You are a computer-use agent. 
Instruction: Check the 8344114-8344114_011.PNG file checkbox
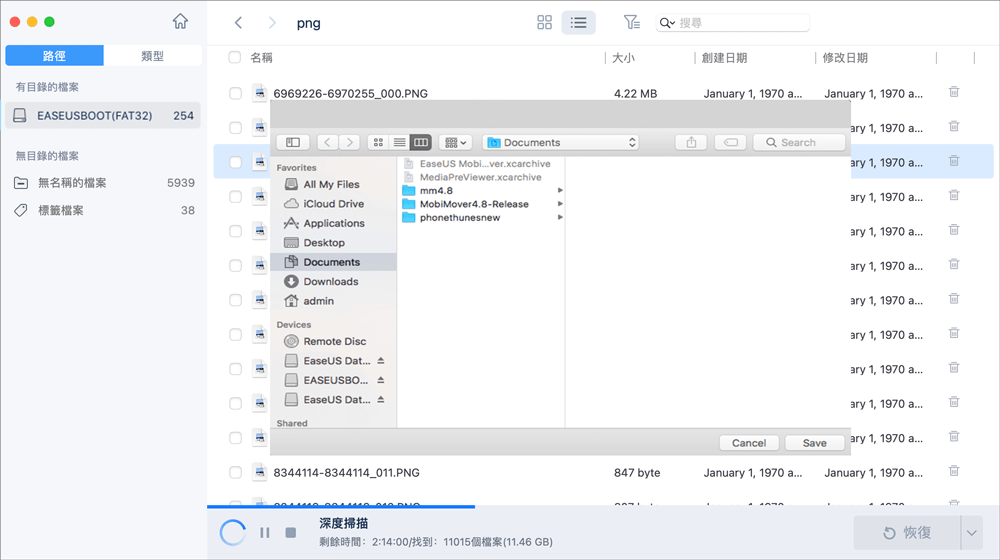pos(235,473)
